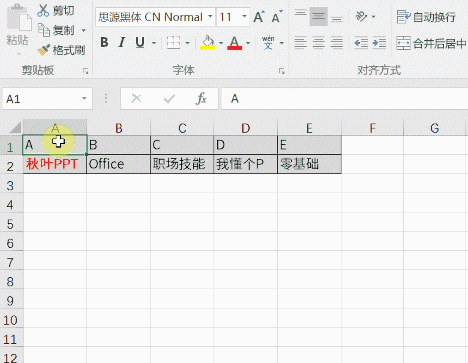Click cell D2 containing 我懂个P
This screenshot has width=468, height=363.
click(246, 164)
